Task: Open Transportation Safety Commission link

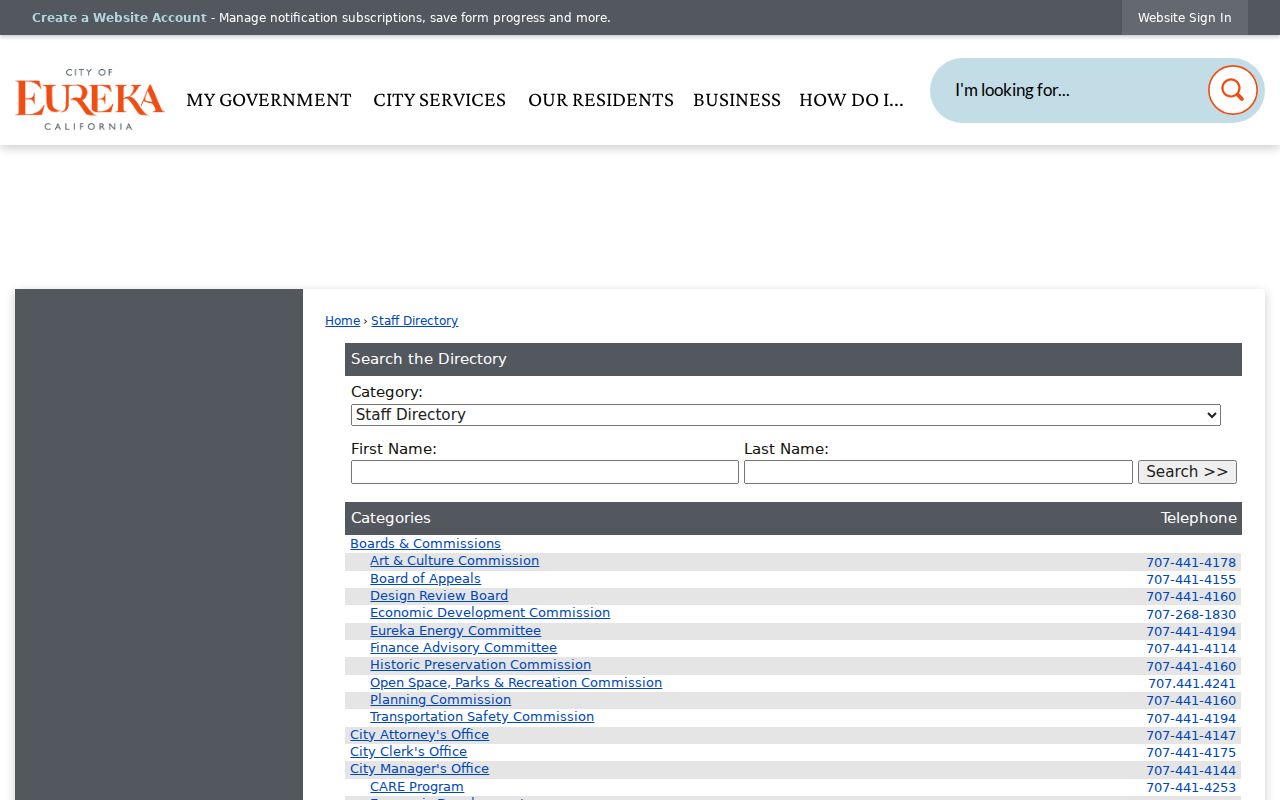Action: click(482, 717)
